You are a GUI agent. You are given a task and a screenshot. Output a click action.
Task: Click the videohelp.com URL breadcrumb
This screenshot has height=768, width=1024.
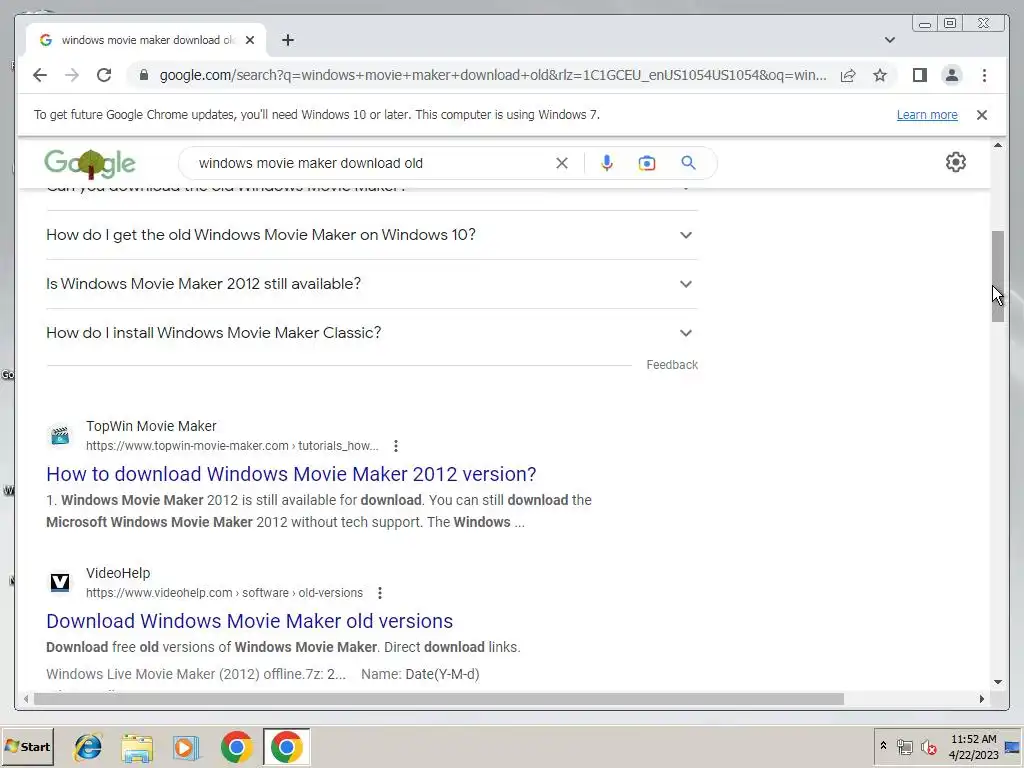pos(224,593)
